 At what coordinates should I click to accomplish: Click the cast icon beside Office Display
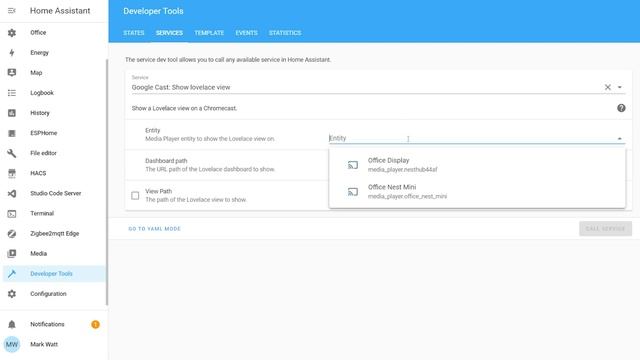coord(353,165)
